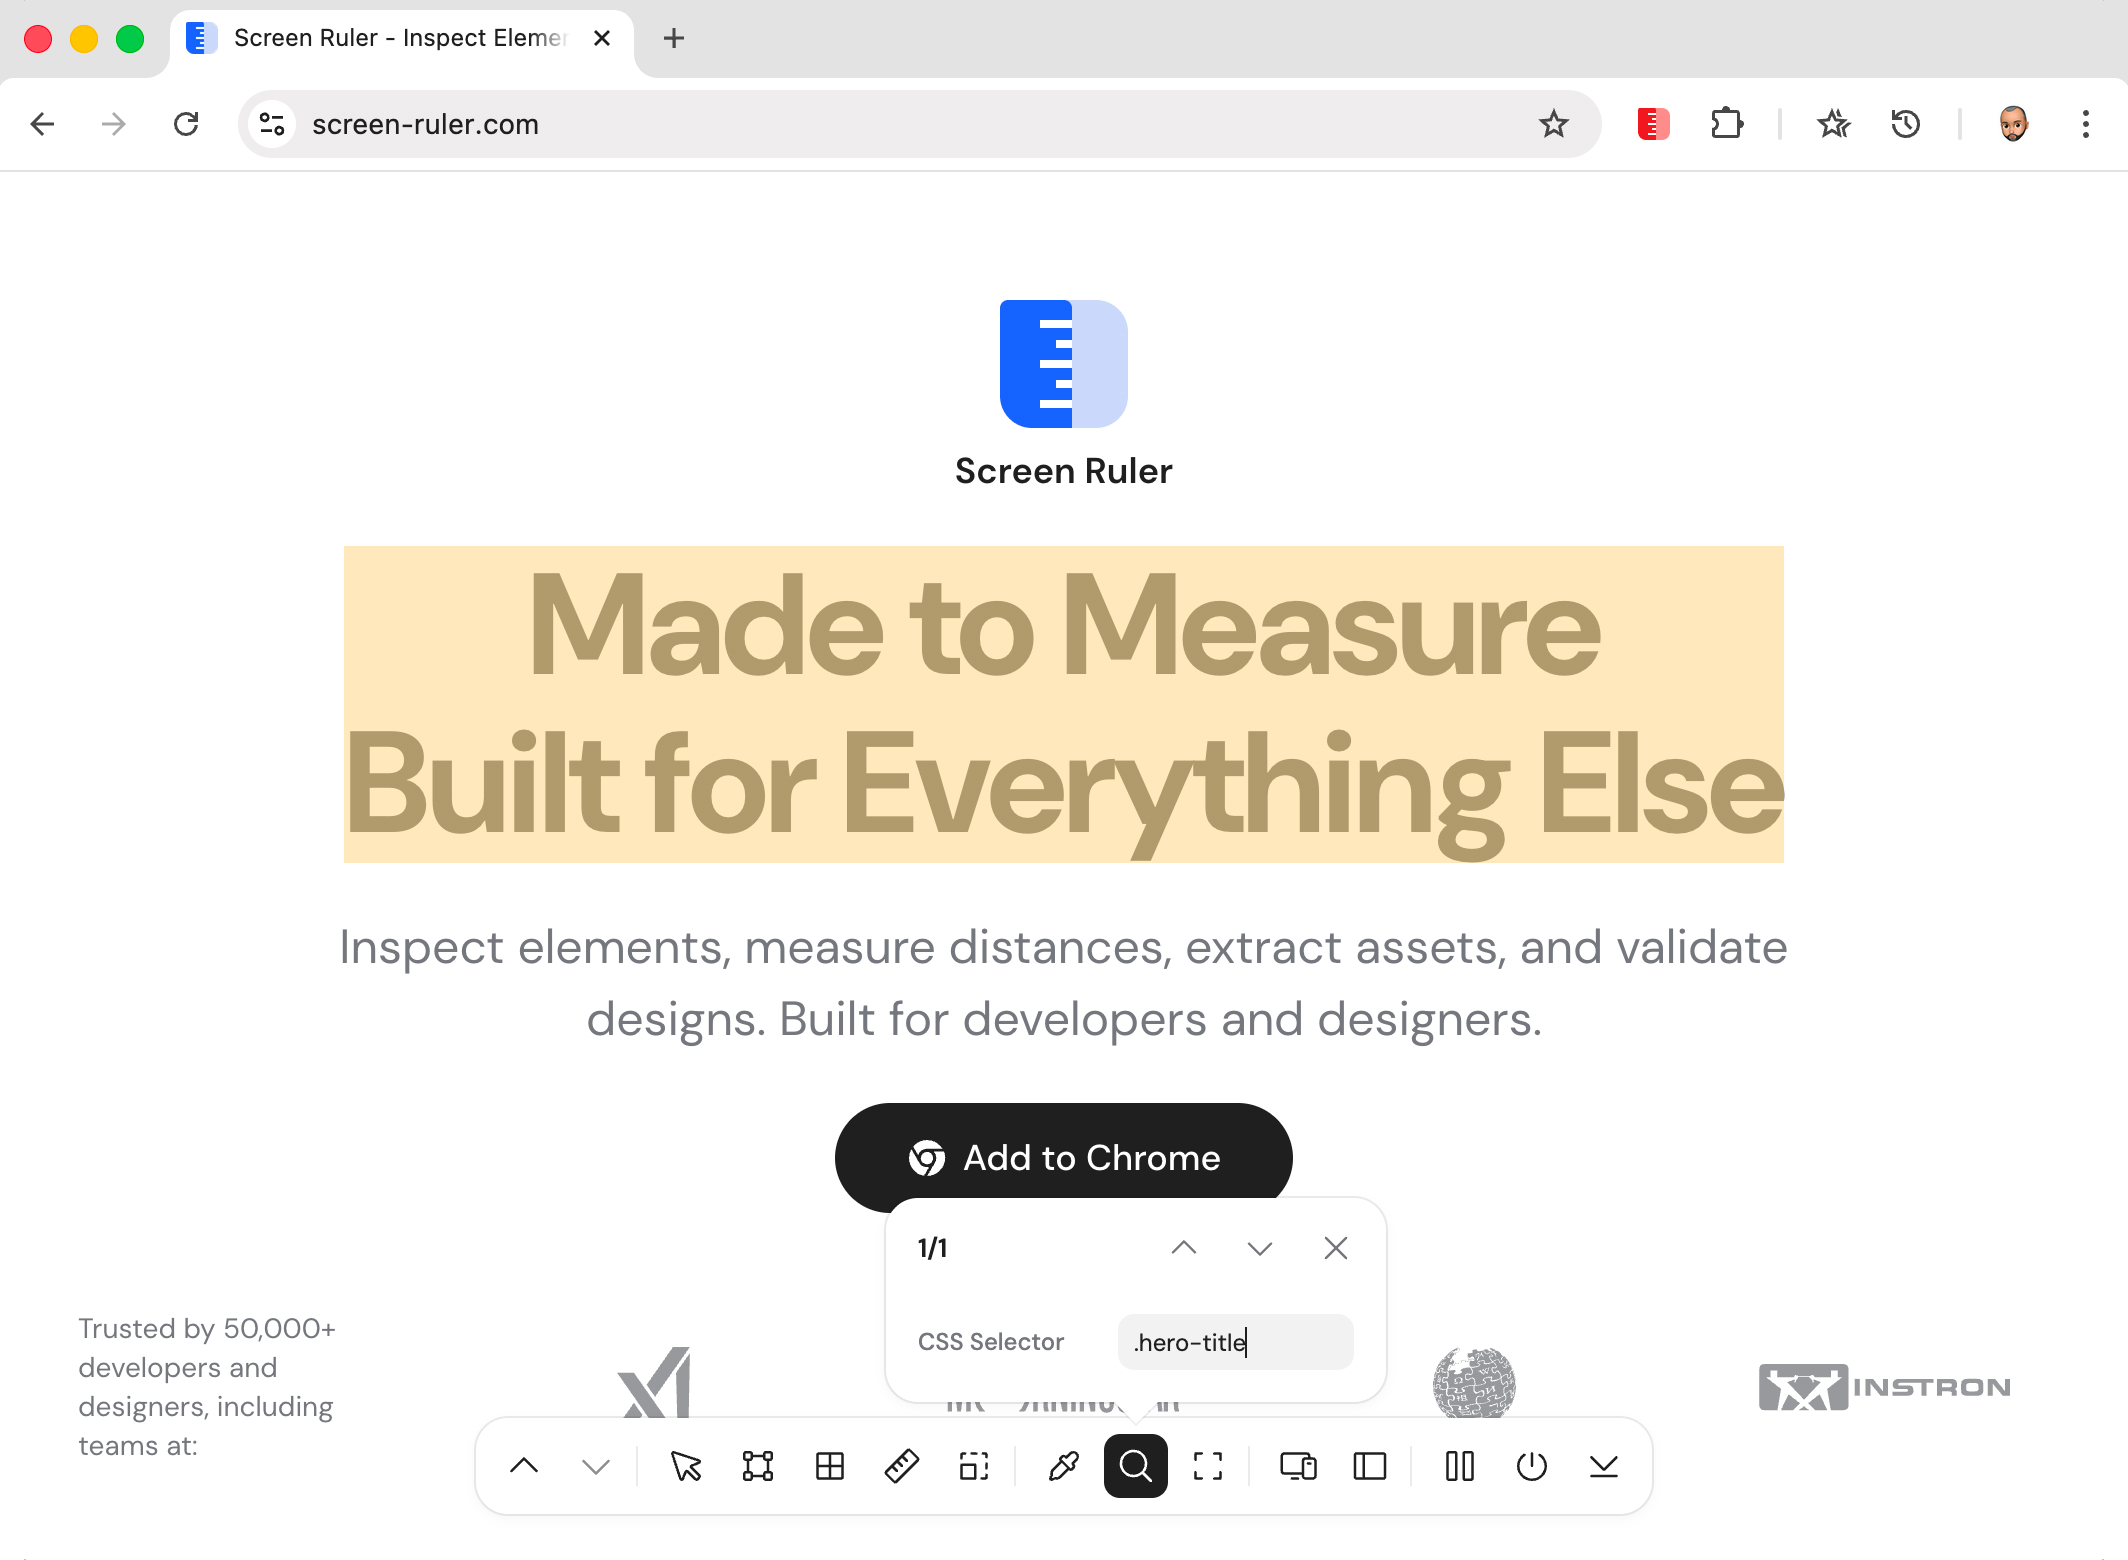
Task: Open the history clock icon
Action: [1906, 124]
